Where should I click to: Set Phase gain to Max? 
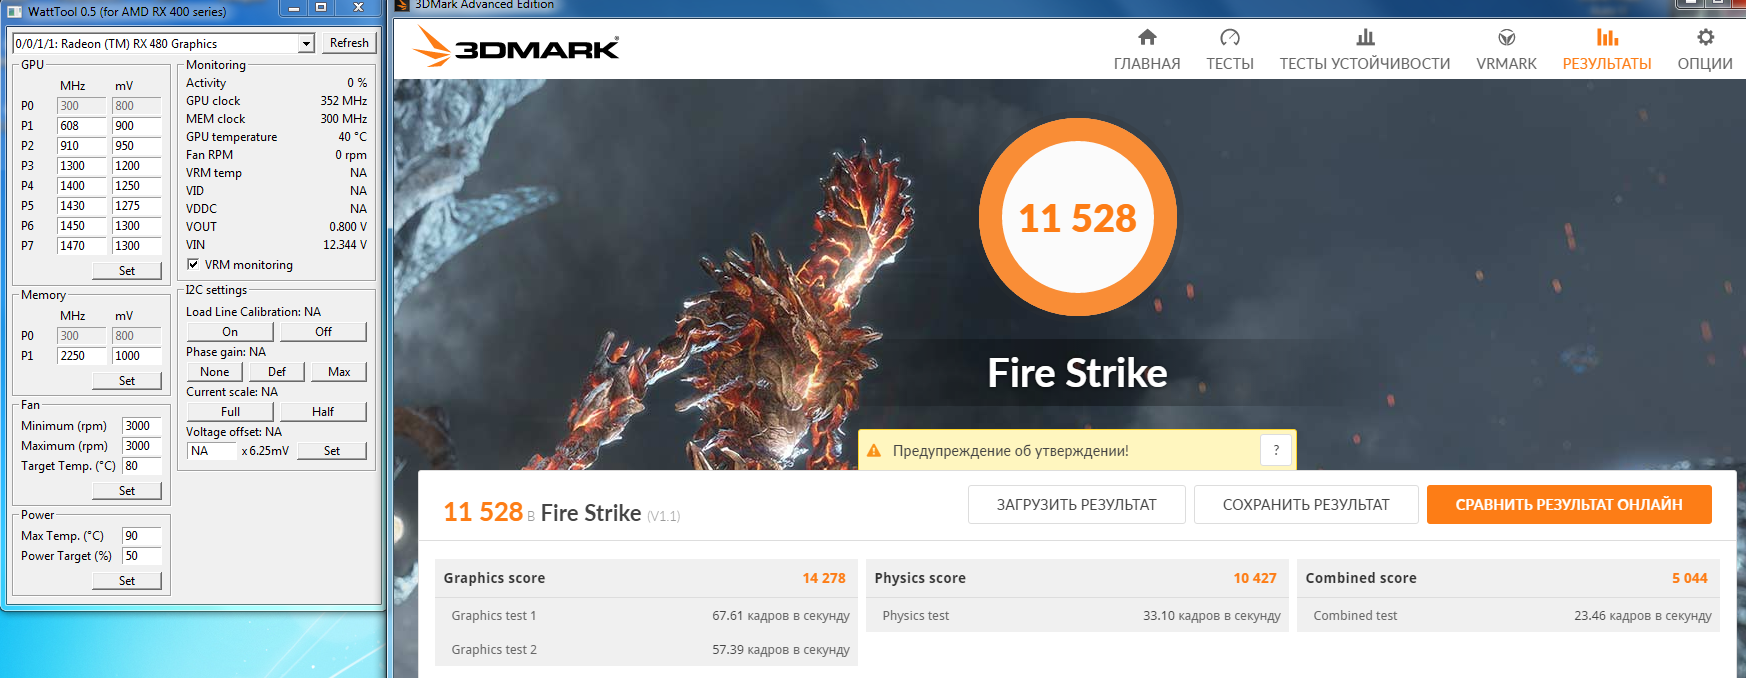[339, 372]
